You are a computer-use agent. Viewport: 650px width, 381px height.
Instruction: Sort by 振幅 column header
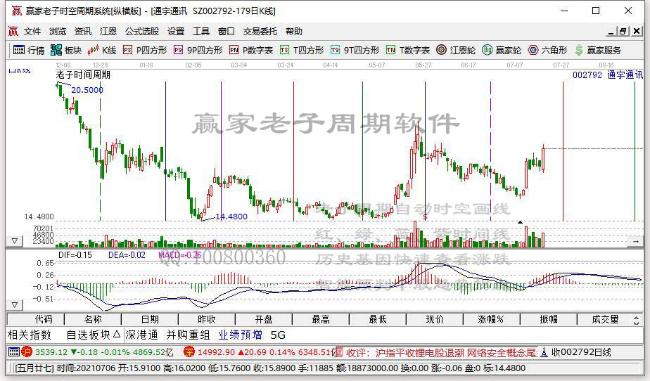(548, 319)
